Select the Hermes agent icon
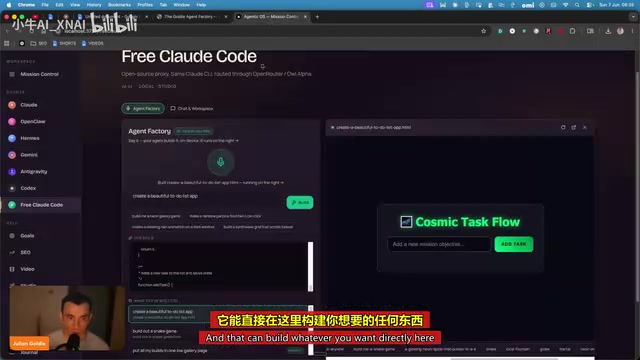640x360 pixels. [12, 138]
